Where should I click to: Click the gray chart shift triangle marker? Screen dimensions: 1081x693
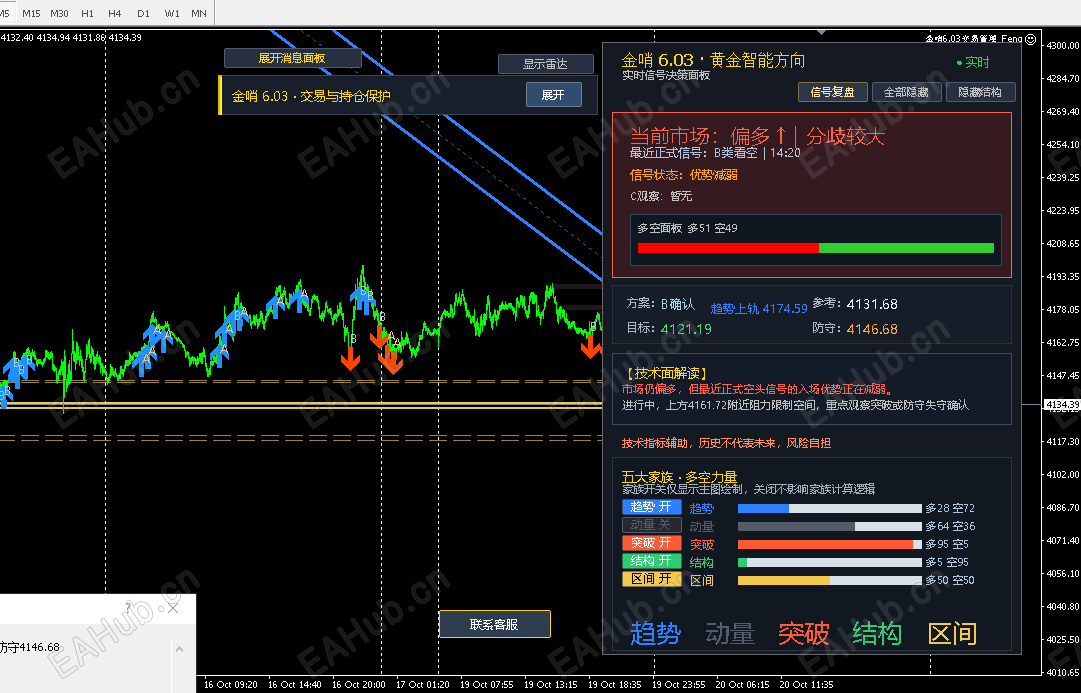(821, 32)
